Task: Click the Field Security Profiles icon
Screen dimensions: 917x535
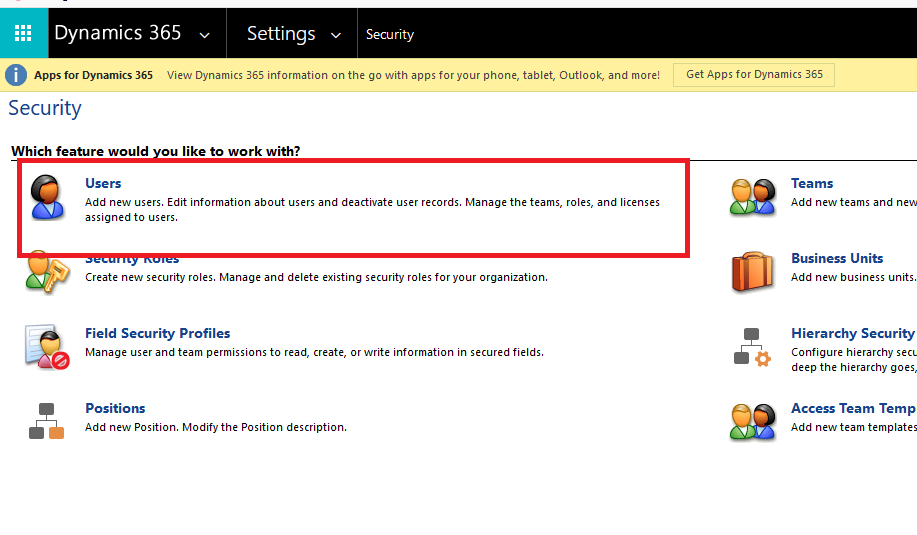Action: [x=47, y=347]
